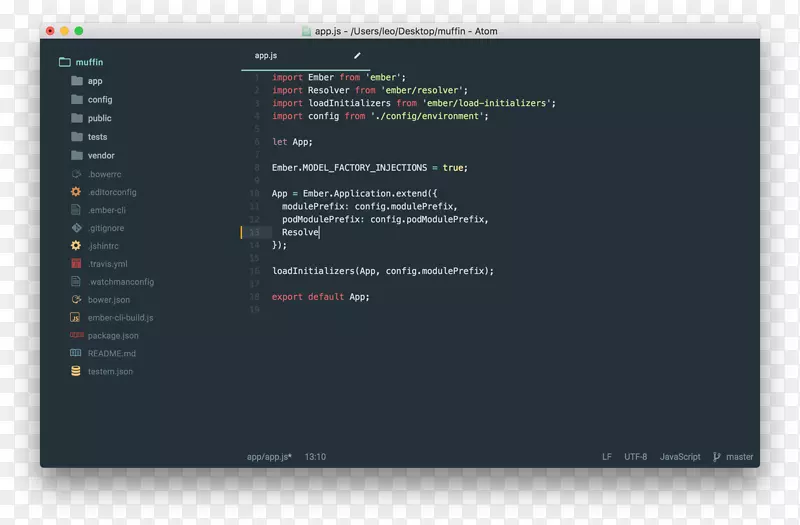The height and width of the screenshot is (525, 800).
Task: Click the git branch icon in status bar
Action: coord(717,457)
